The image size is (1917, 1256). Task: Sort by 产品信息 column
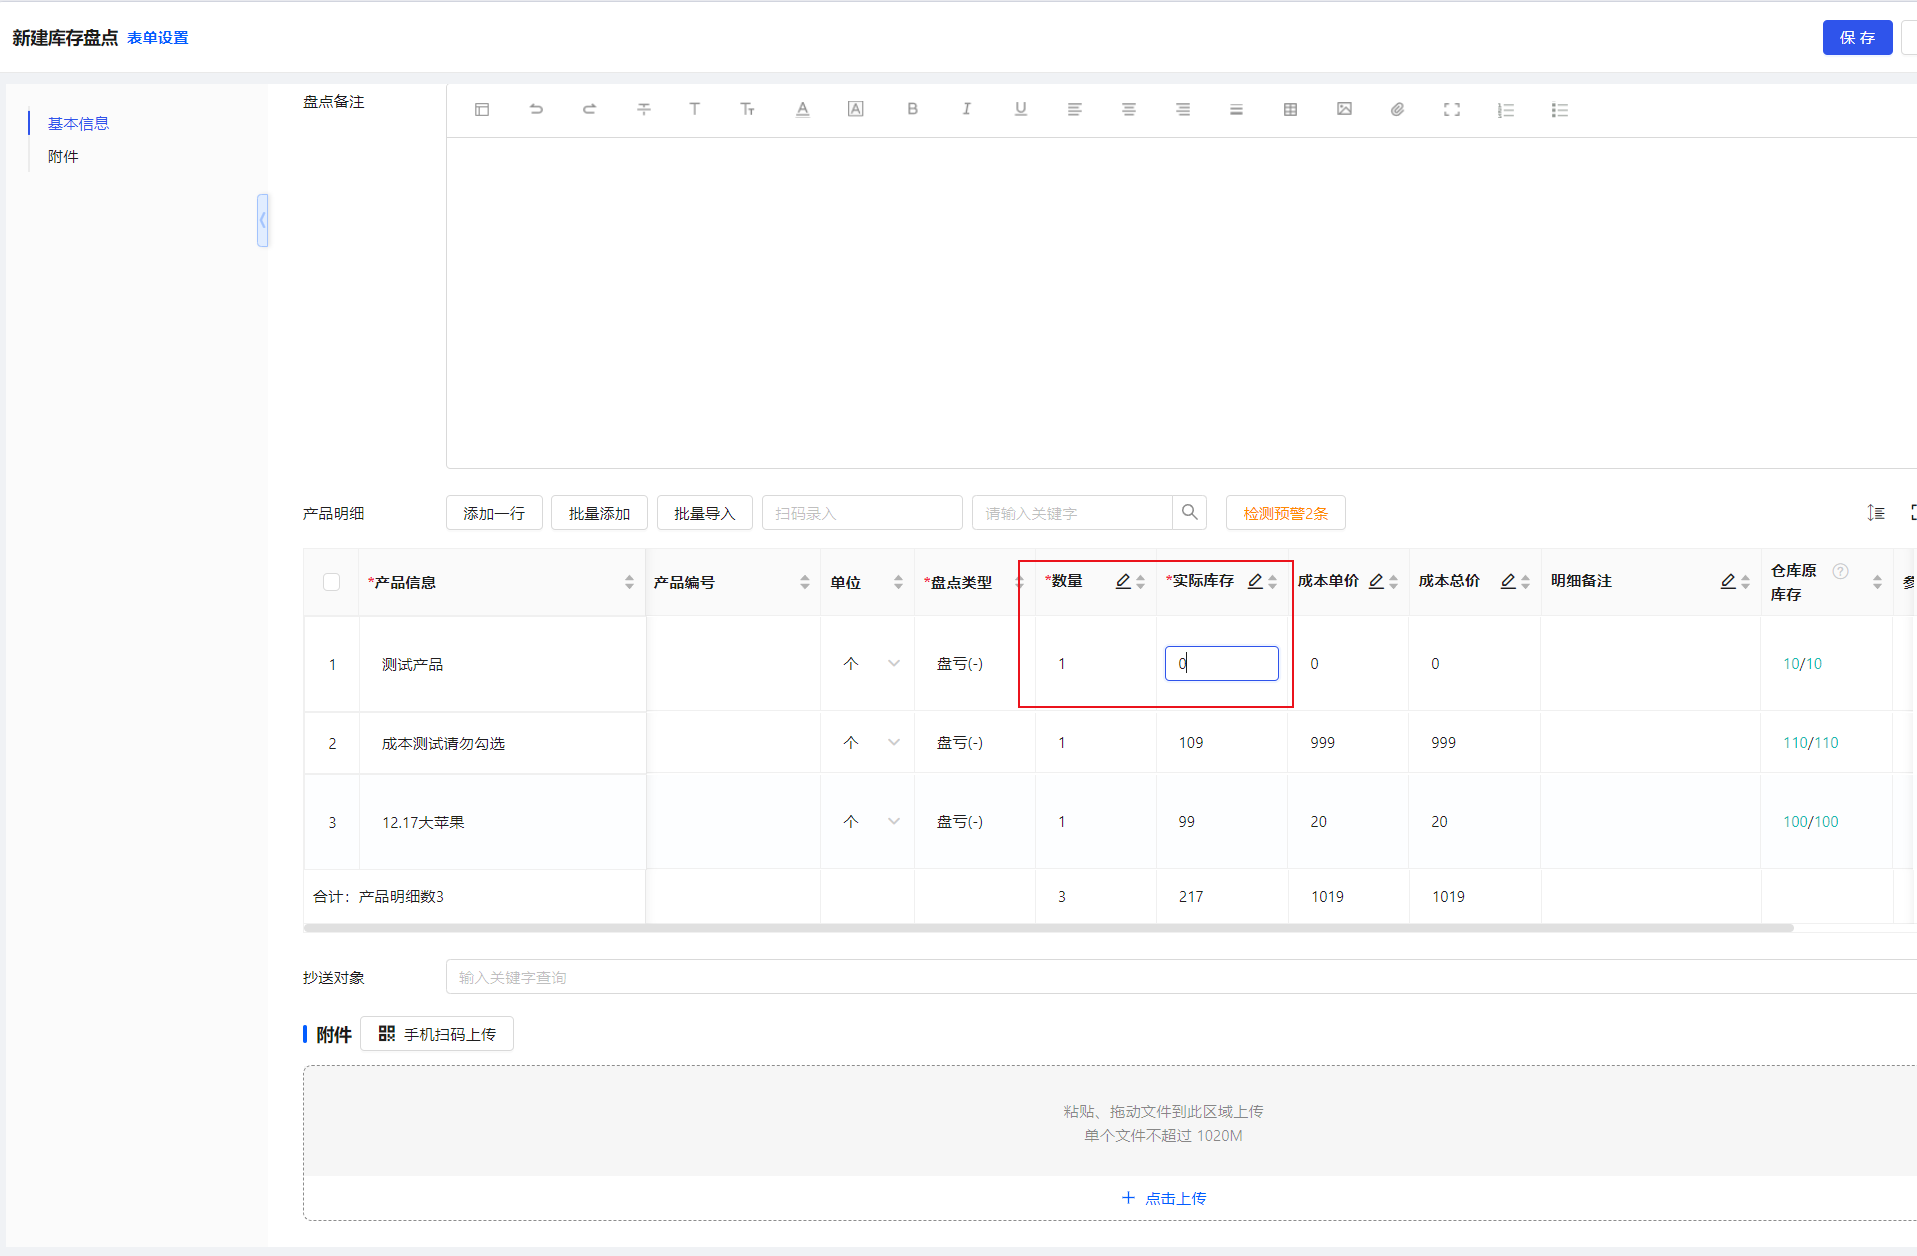(629, 582)
